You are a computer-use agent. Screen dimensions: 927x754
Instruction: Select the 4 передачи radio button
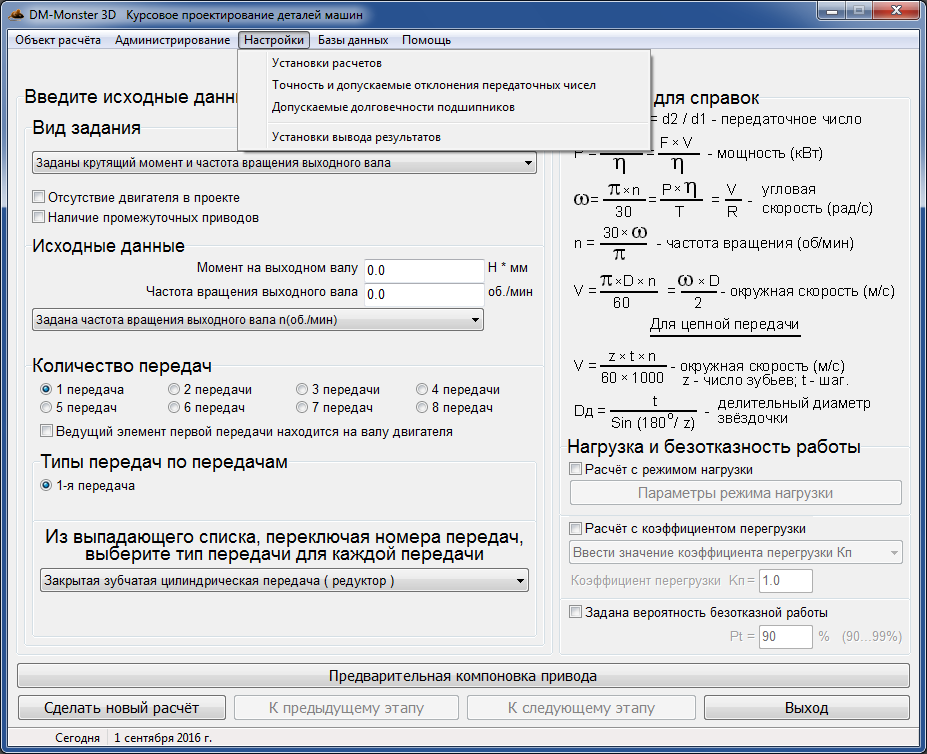422,389
